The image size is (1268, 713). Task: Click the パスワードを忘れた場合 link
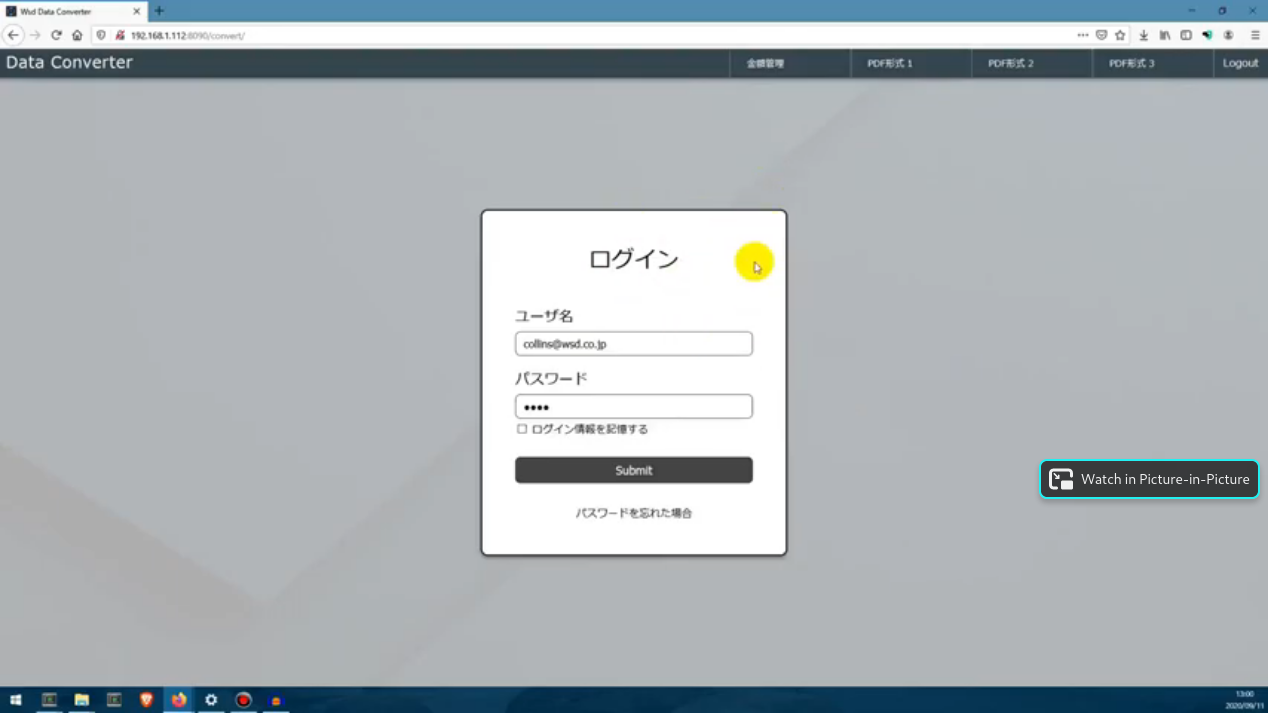[634, 513]
